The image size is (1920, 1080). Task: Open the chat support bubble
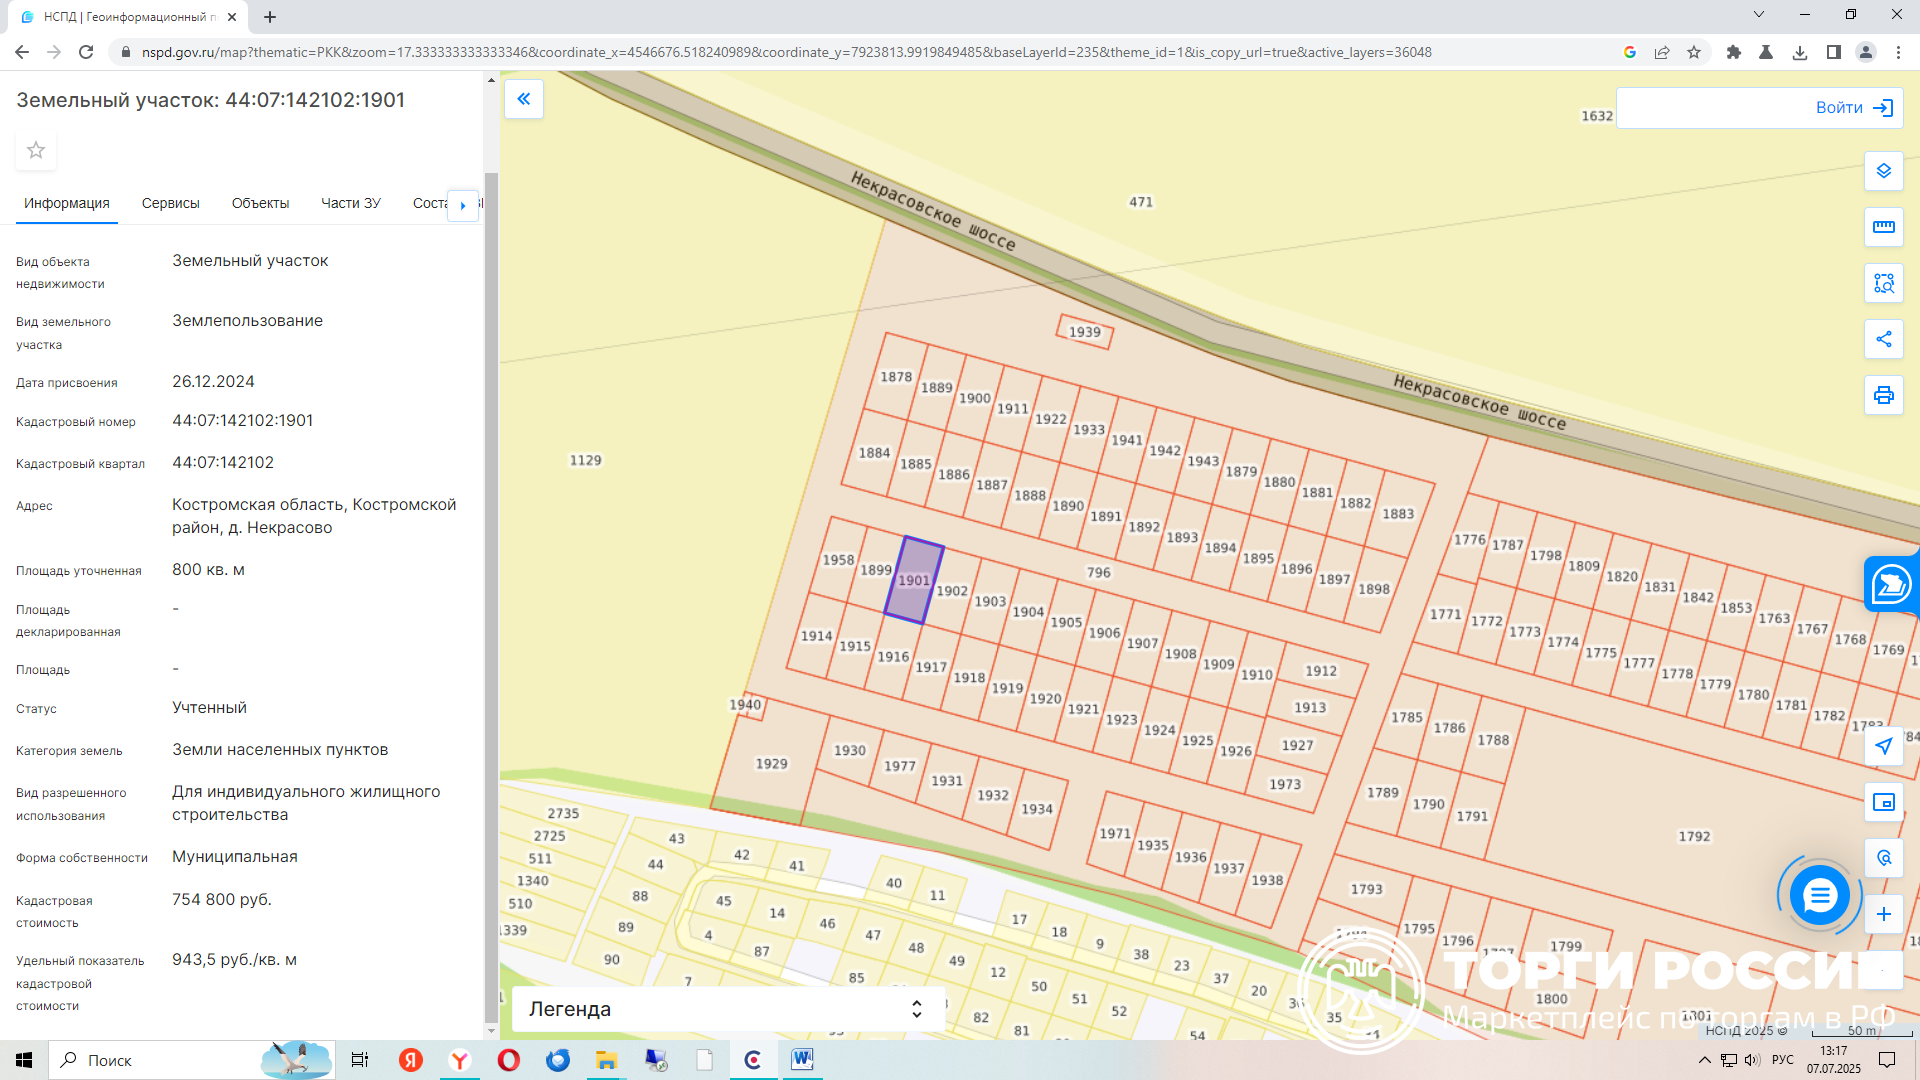click(x=1819, y=895)
